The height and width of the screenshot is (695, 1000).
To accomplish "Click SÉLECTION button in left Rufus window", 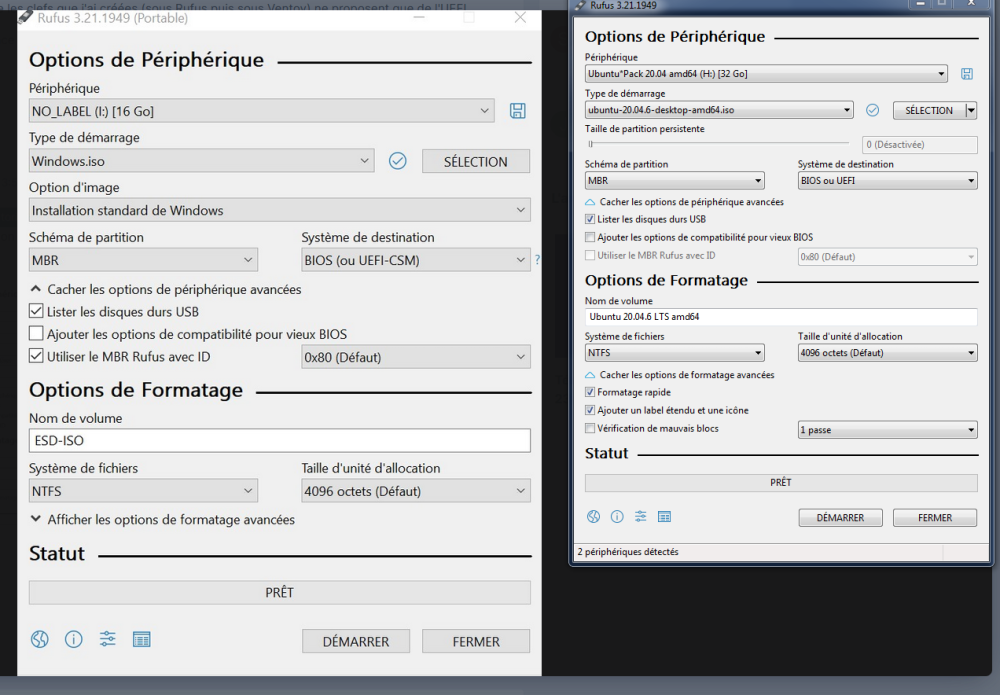I will pyautogui.click(x=476, y=161).
